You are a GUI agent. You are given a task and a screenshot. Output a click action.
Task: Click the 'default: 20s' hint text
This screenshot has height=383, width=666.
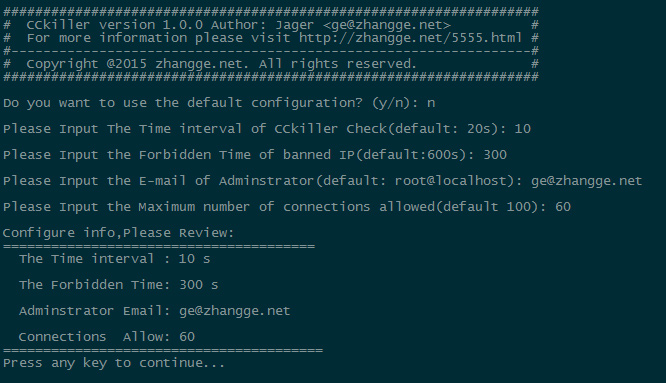(x=443, y=129)
